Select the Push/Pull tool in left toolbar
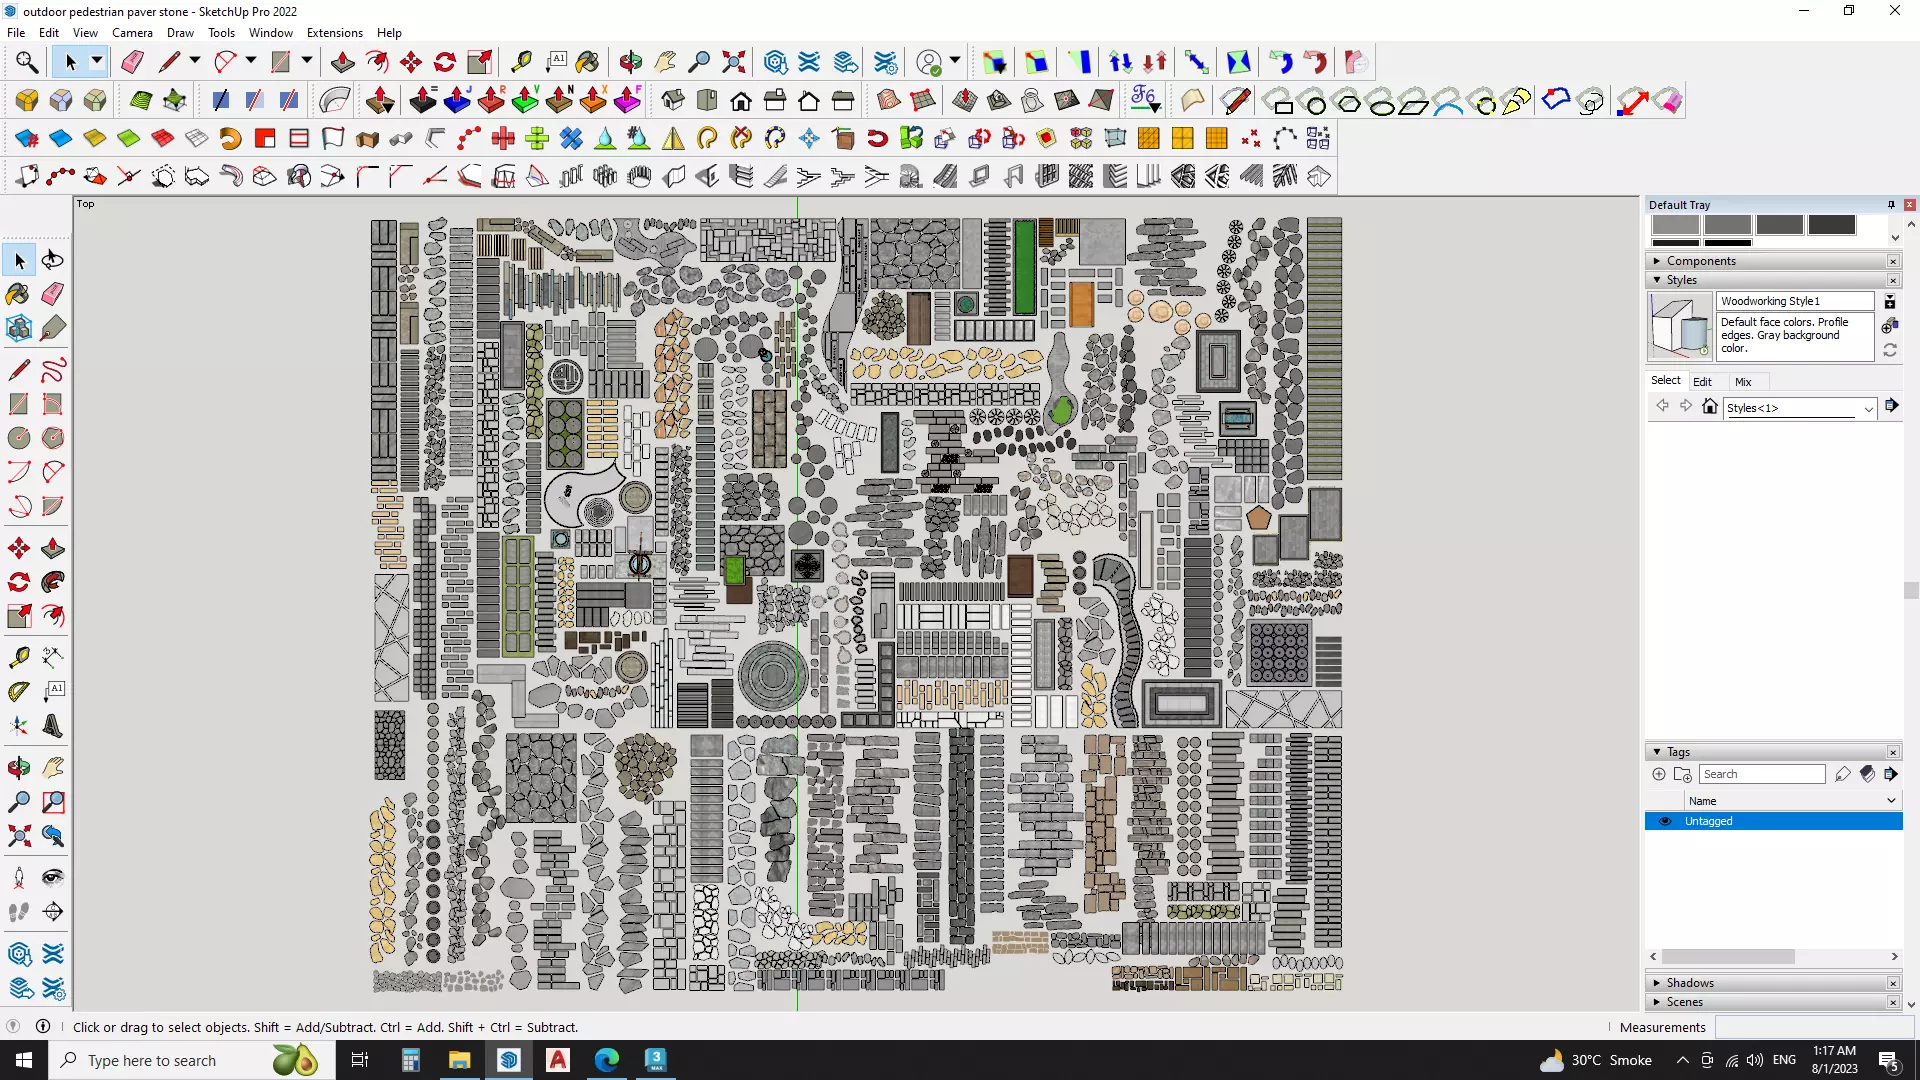 click(x=53, y=549)
